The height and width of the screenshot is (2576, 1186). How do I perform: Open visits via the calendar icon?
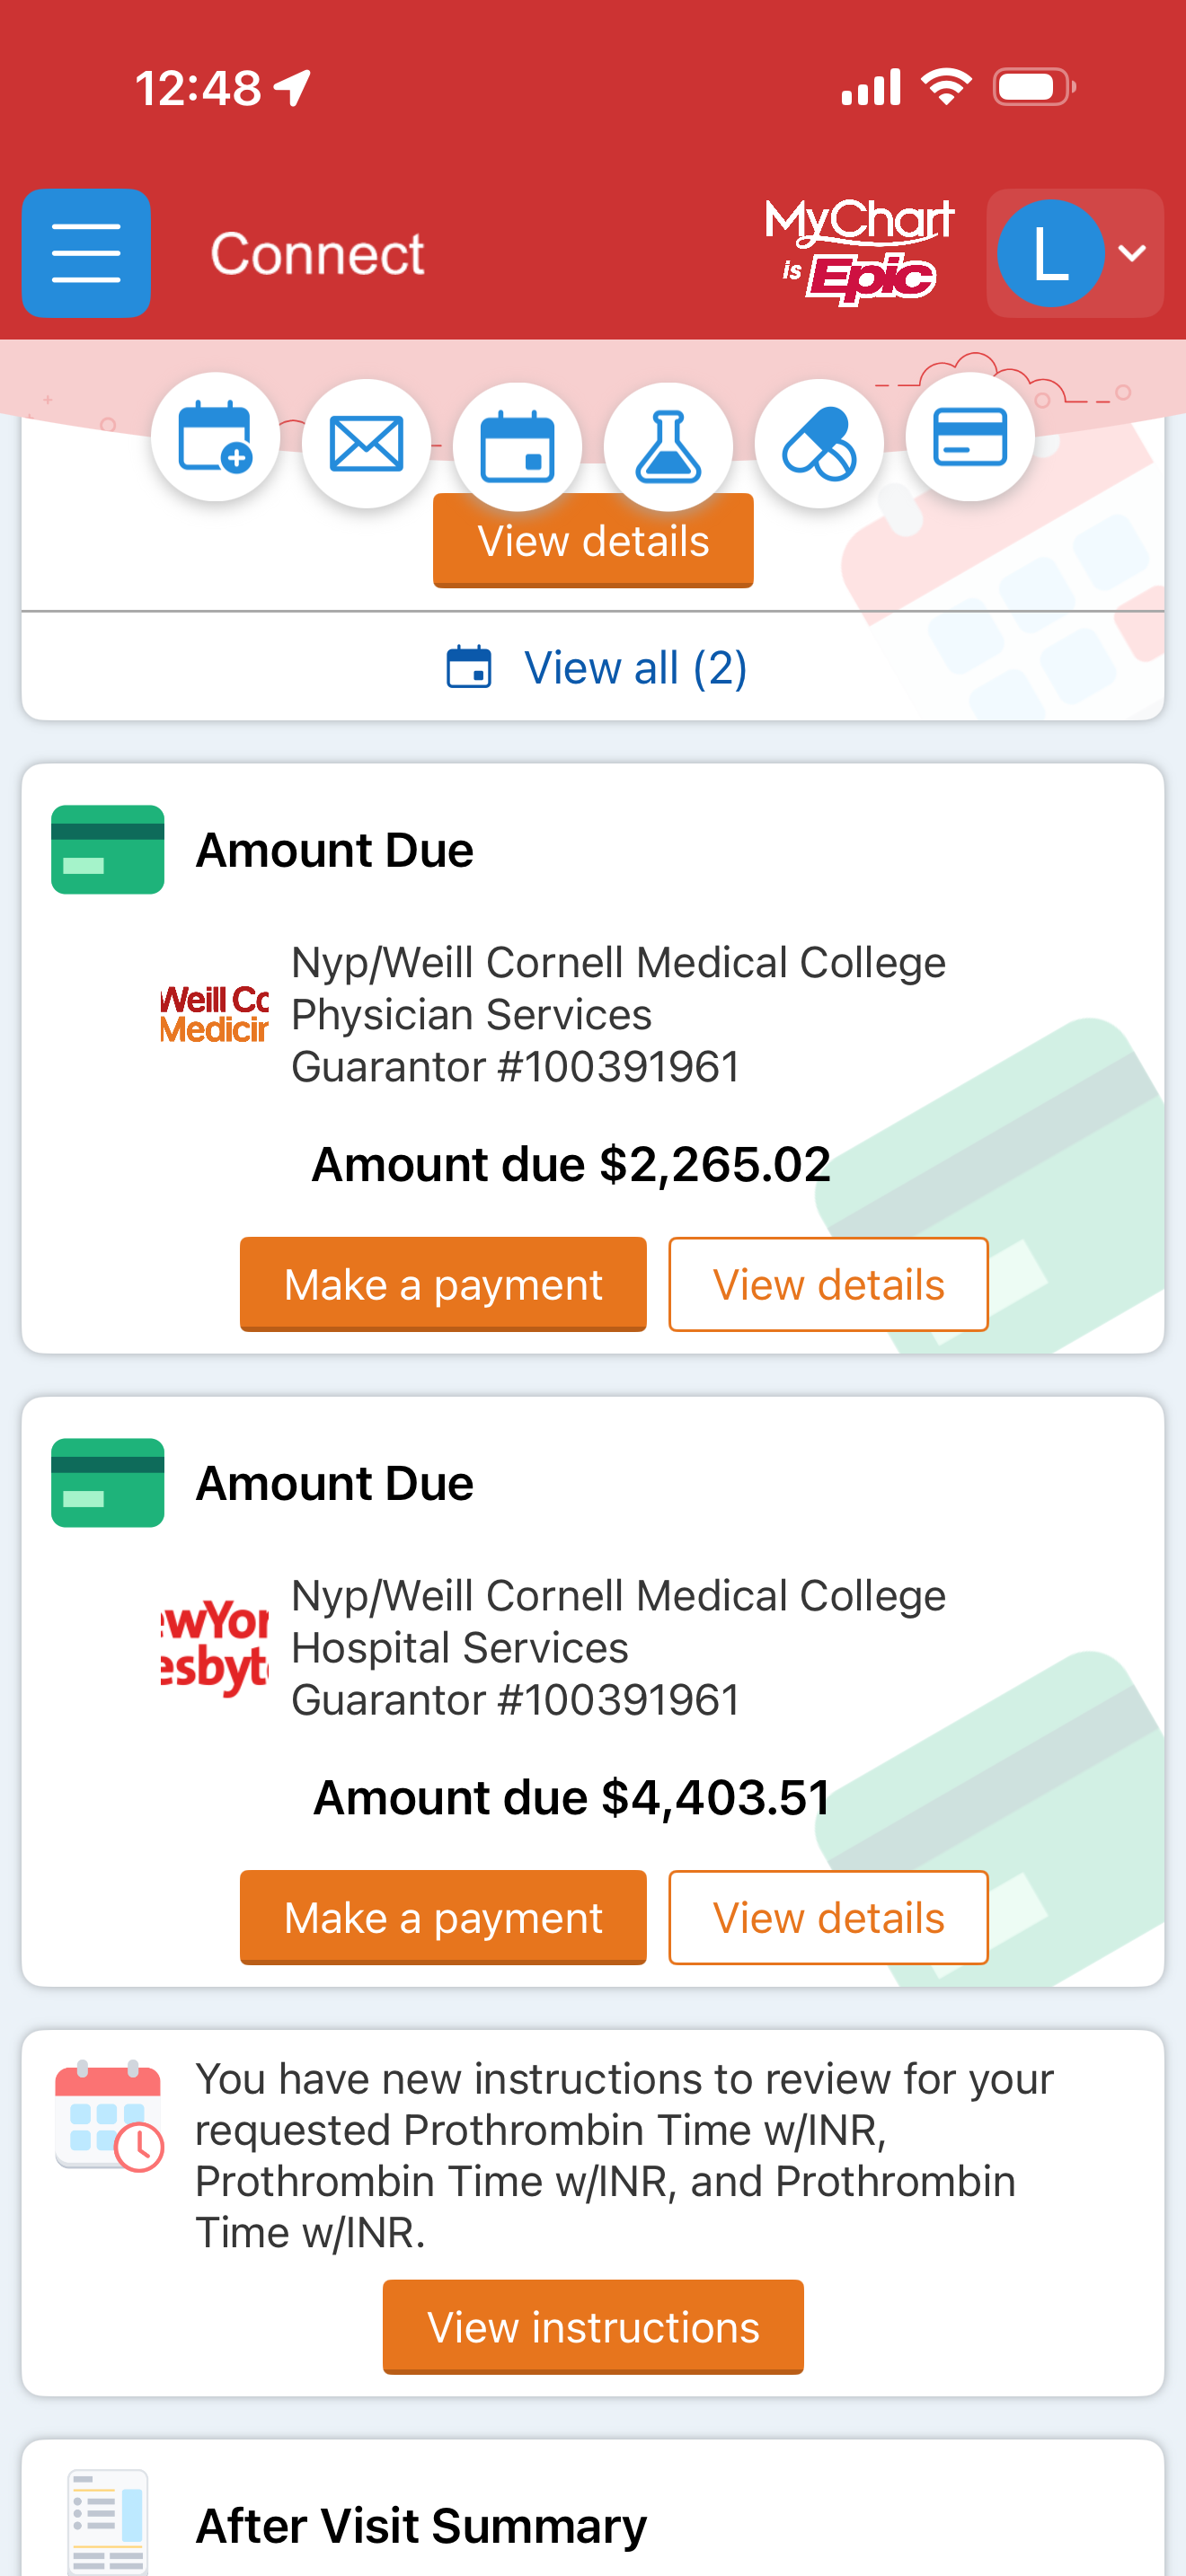tap(517, 446)
